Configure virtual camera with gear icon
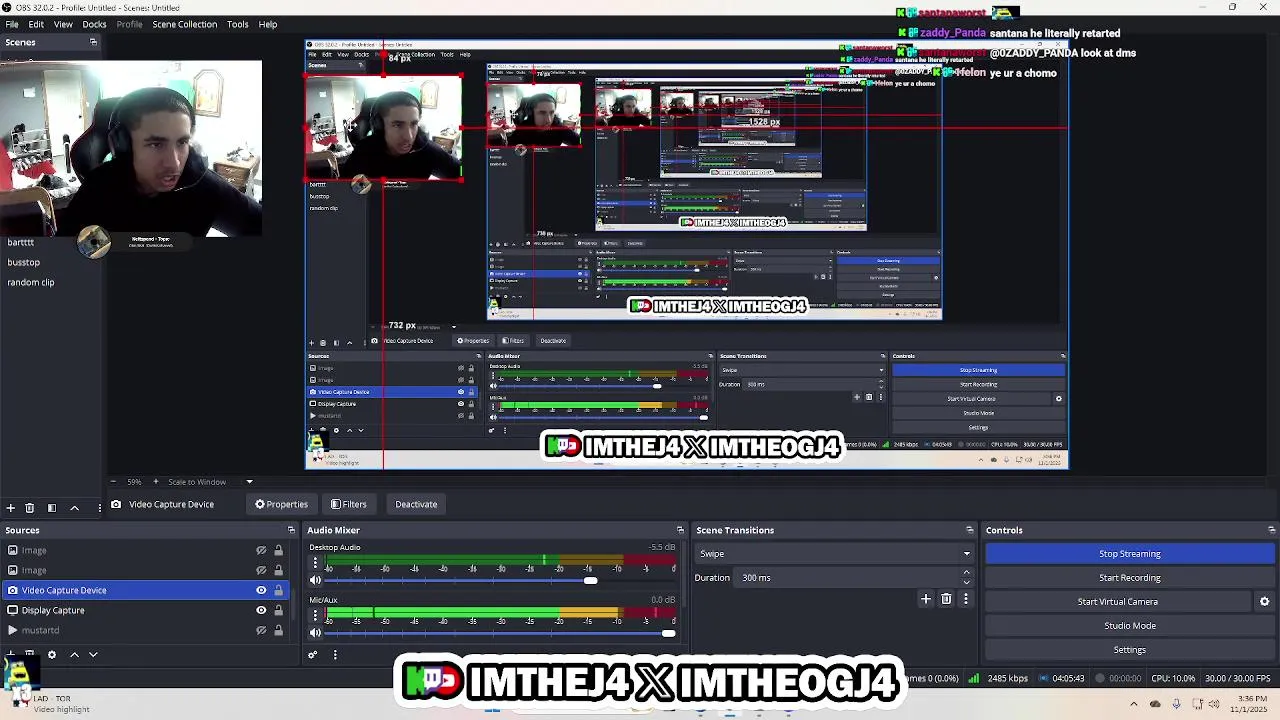 coord(1264,602)
